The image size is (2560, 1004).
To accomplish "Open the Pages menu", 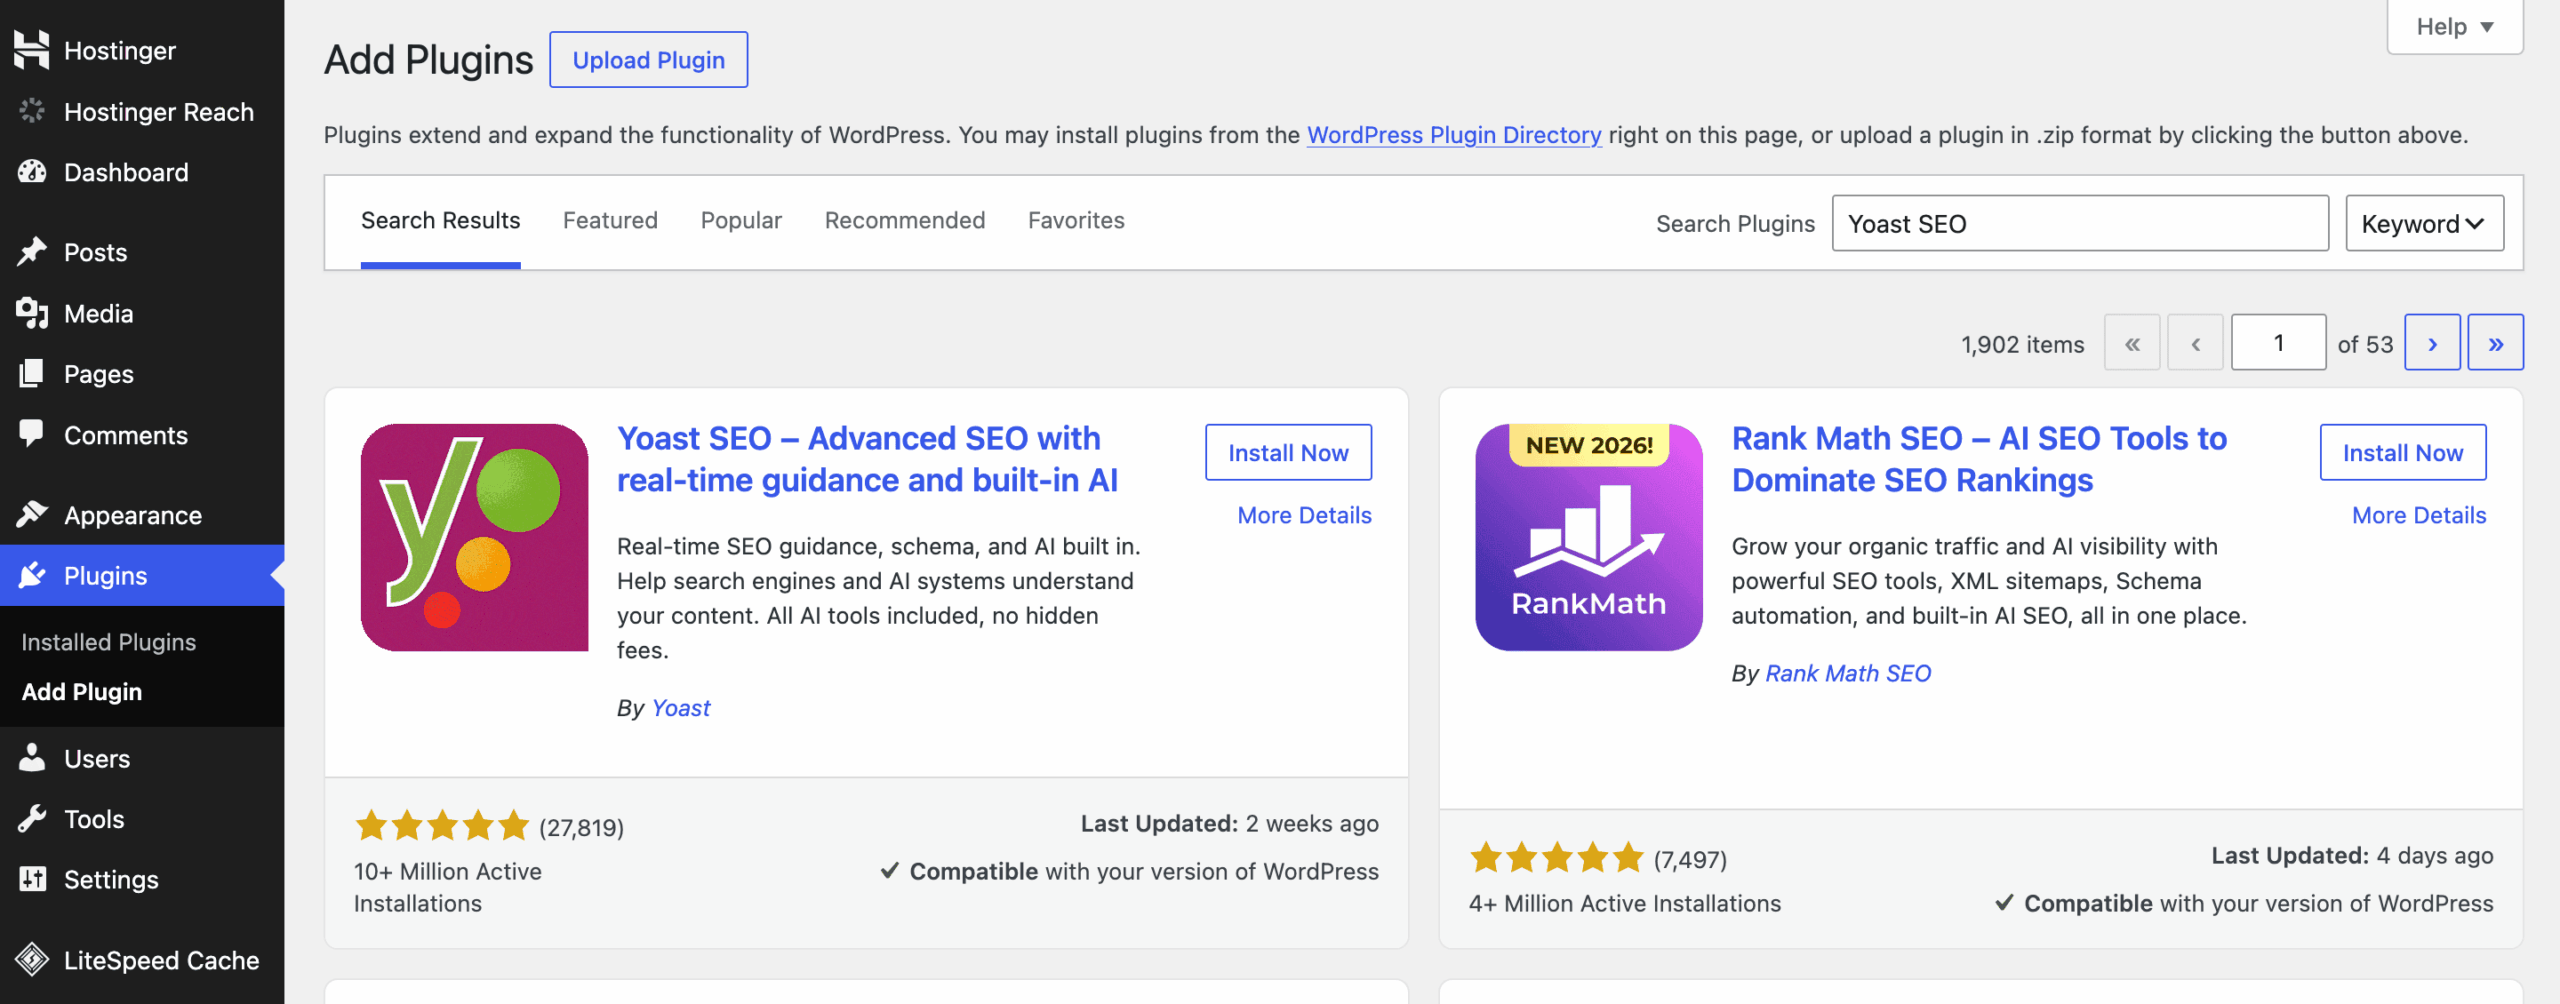I will 142,374.
